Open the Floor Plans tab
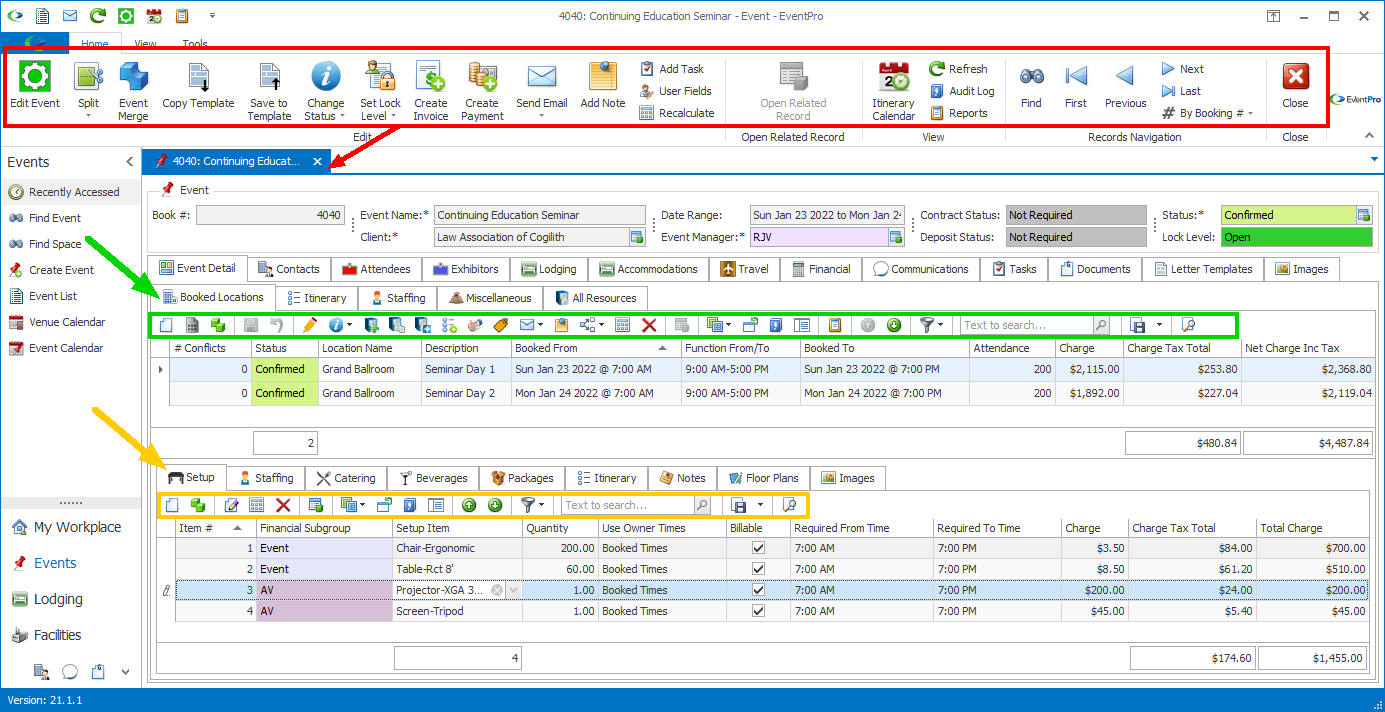This screenshot has width=1385, height=712. (x=763, y=478)
